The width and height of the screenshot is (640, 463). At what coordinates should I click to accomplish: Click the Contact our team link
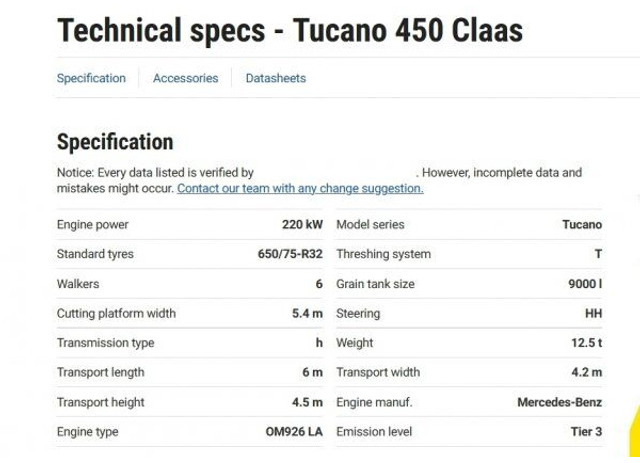pyautogui.click(x=300, y=188)
